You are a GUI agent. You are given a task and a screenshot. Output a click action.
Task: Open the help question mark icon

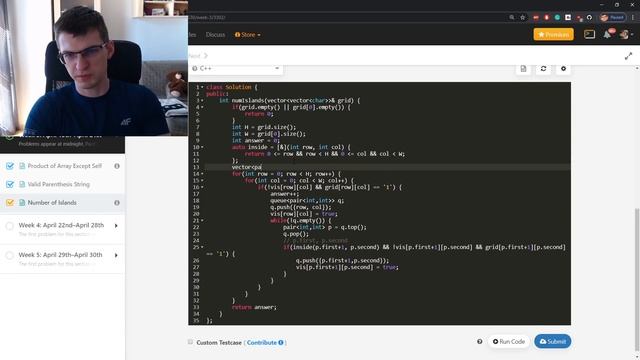tap(480, 342)
